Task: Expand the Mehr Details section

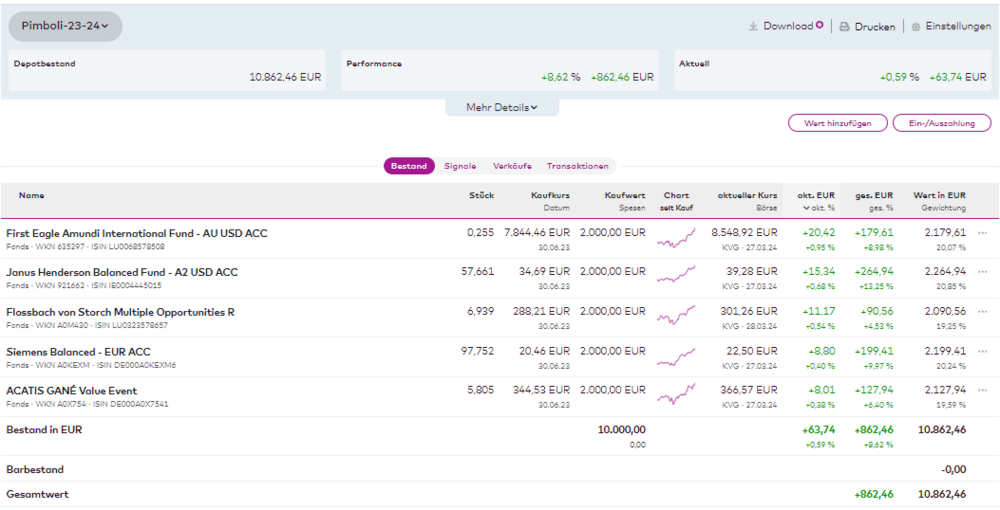Action: point(501,107)
